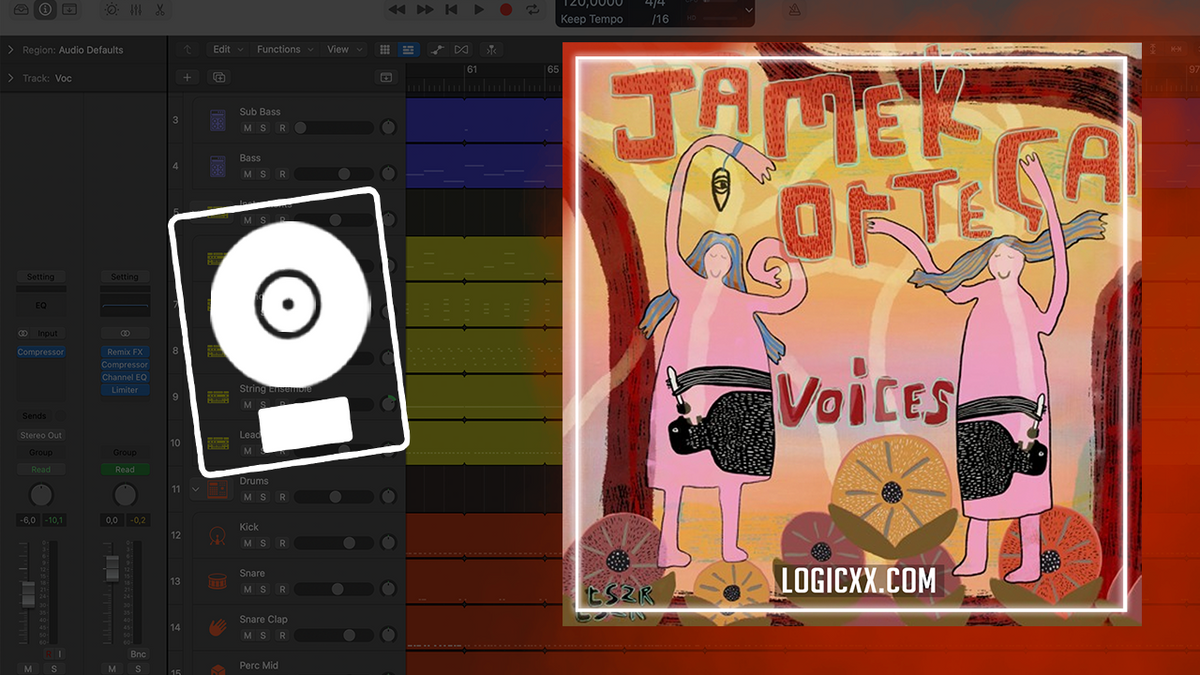Open the Editors scissors icon

pyautogui.click(x=160, y=9)
